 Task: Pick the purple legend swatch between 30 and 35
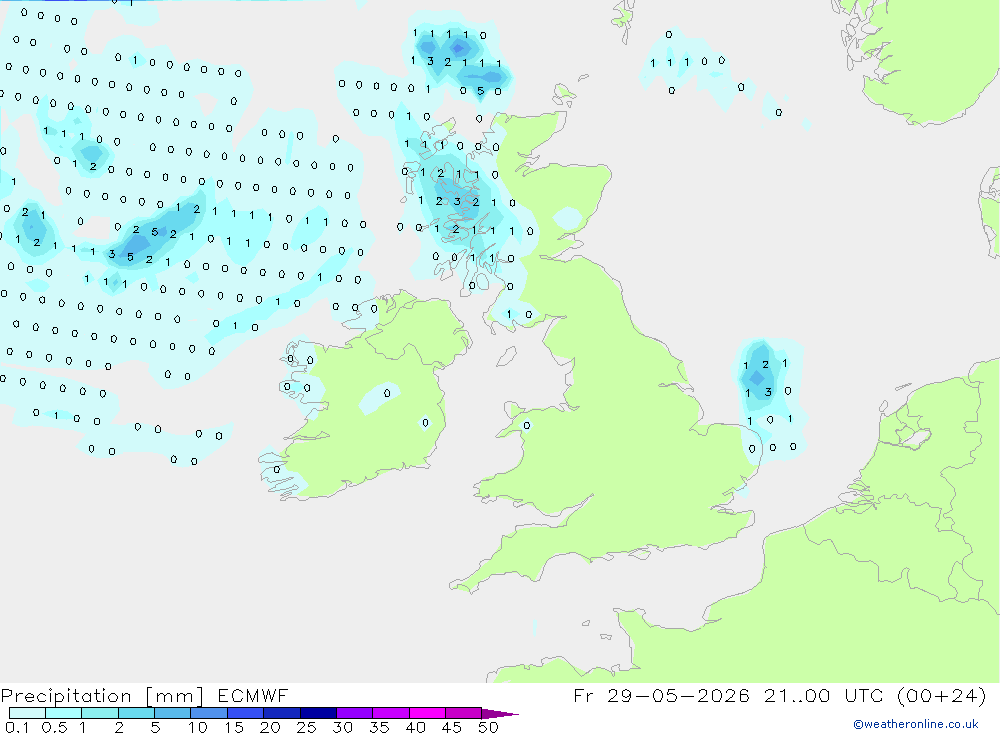point(355,713)
